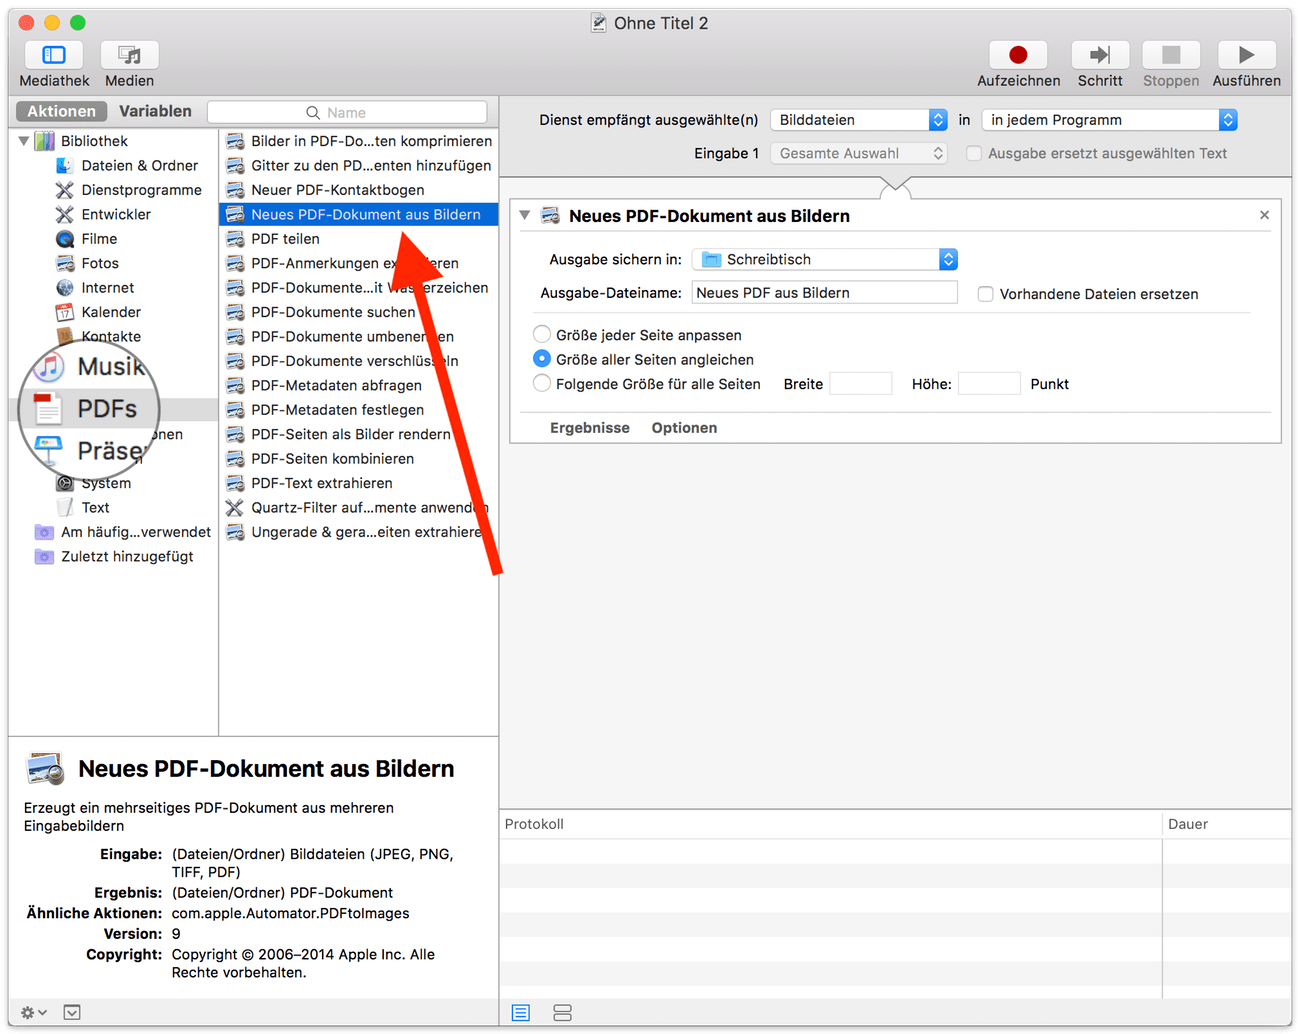Open the Bilddateien input type dropdown
The width and height of the screenshot is (1300, 1034).
click(859, 120)
